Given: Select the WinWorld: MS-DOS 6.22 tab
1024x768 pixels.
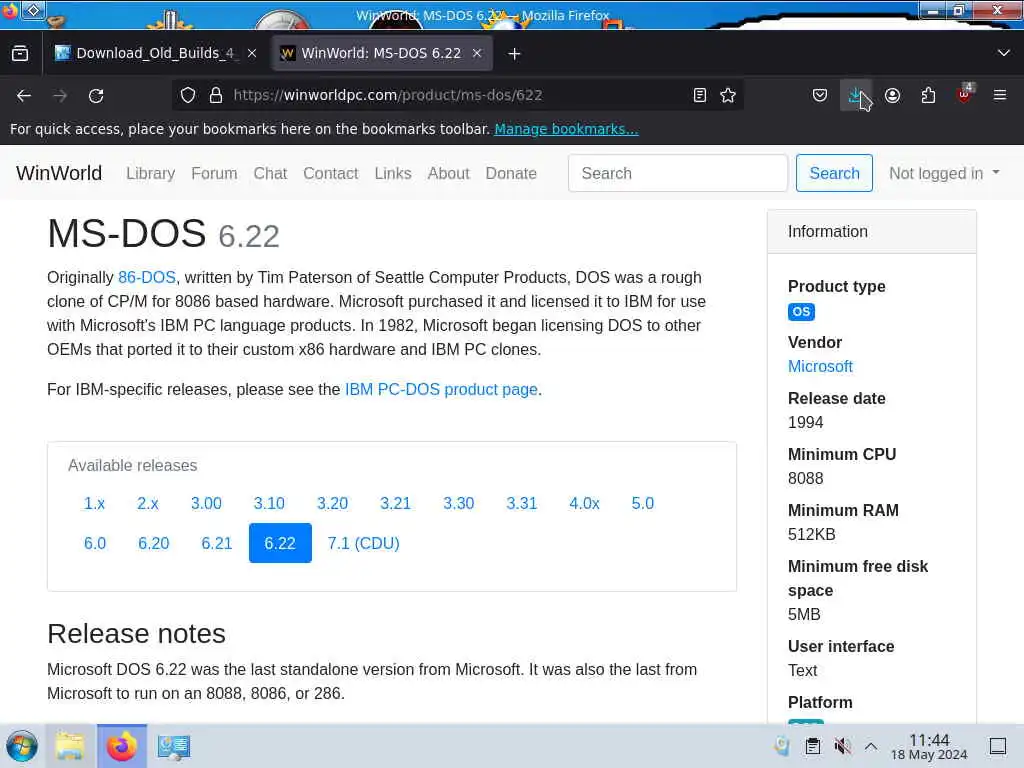Looking at the screenshot, I should [x=381, y=54].
